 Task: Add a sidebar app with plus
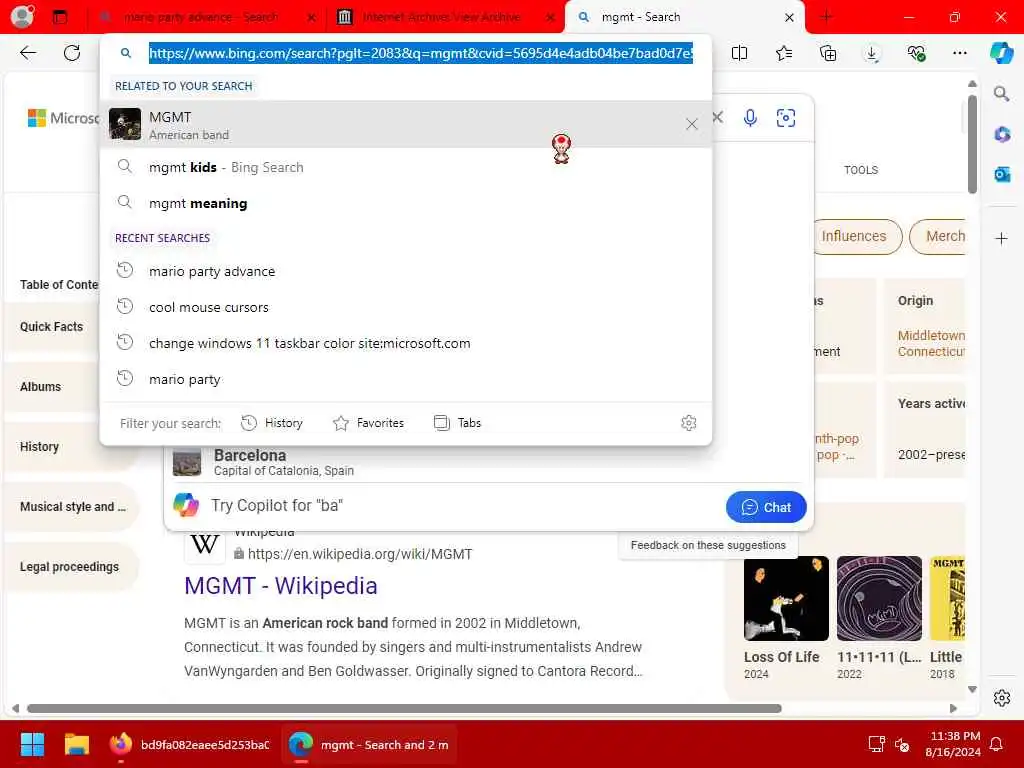(1002, 238)
